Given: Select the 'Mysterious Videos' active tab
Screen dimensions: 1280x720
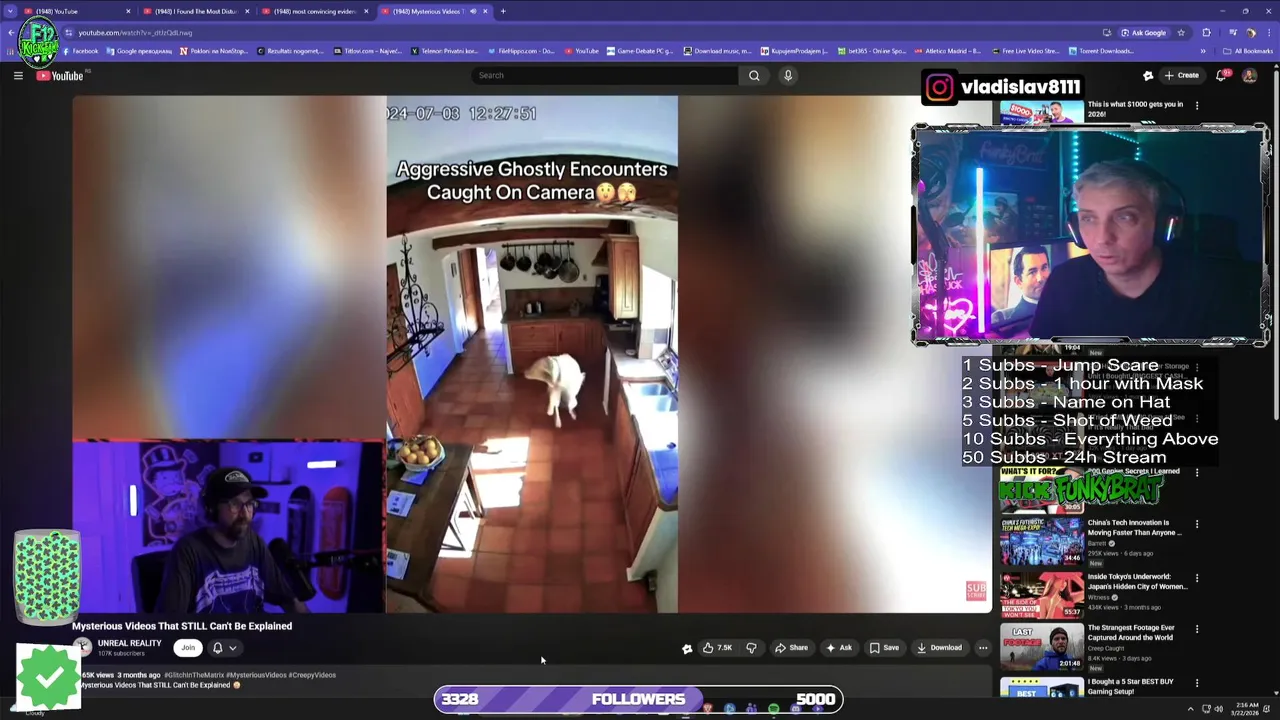Looking at the screenshot, I should (x=433, y=11).
